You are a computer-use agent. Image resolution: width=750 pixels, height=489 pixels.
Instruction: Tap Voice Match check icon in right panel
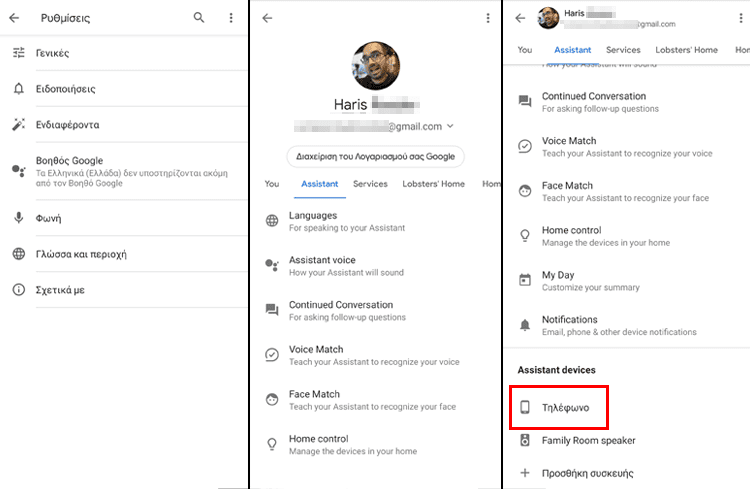coord(525,146)
